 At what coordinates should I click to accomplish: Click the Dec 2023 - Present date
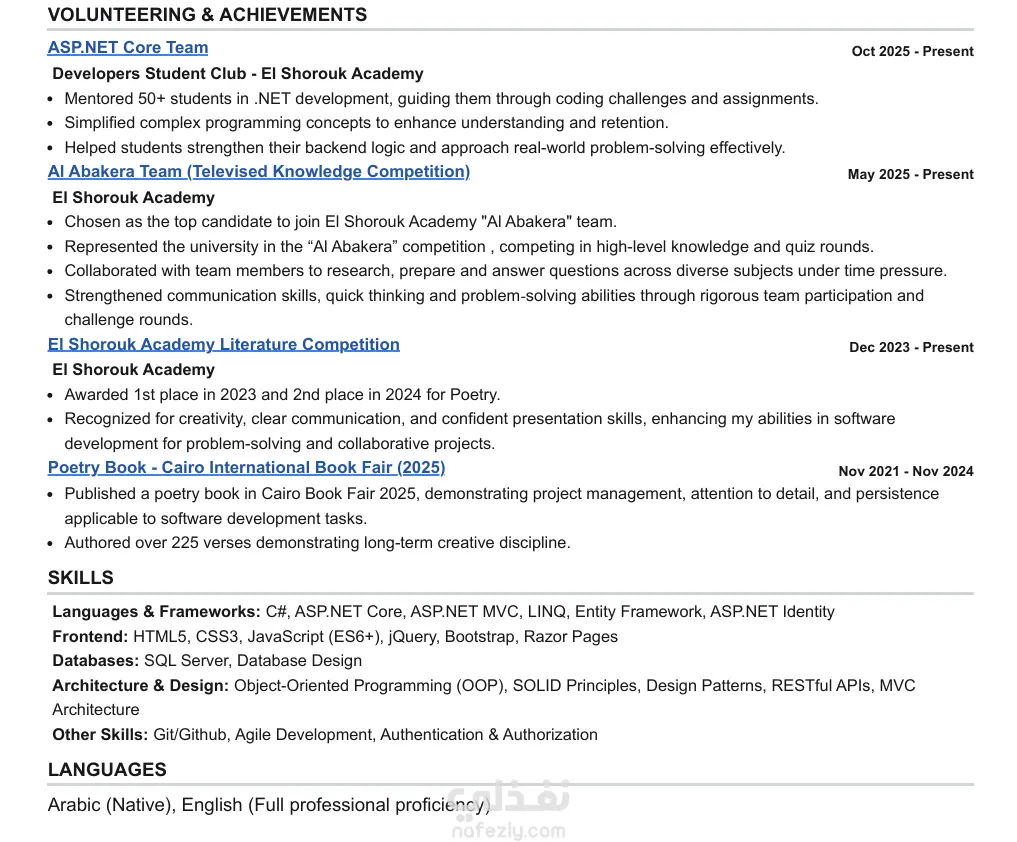pyautogui.click(x=911, y=347)
